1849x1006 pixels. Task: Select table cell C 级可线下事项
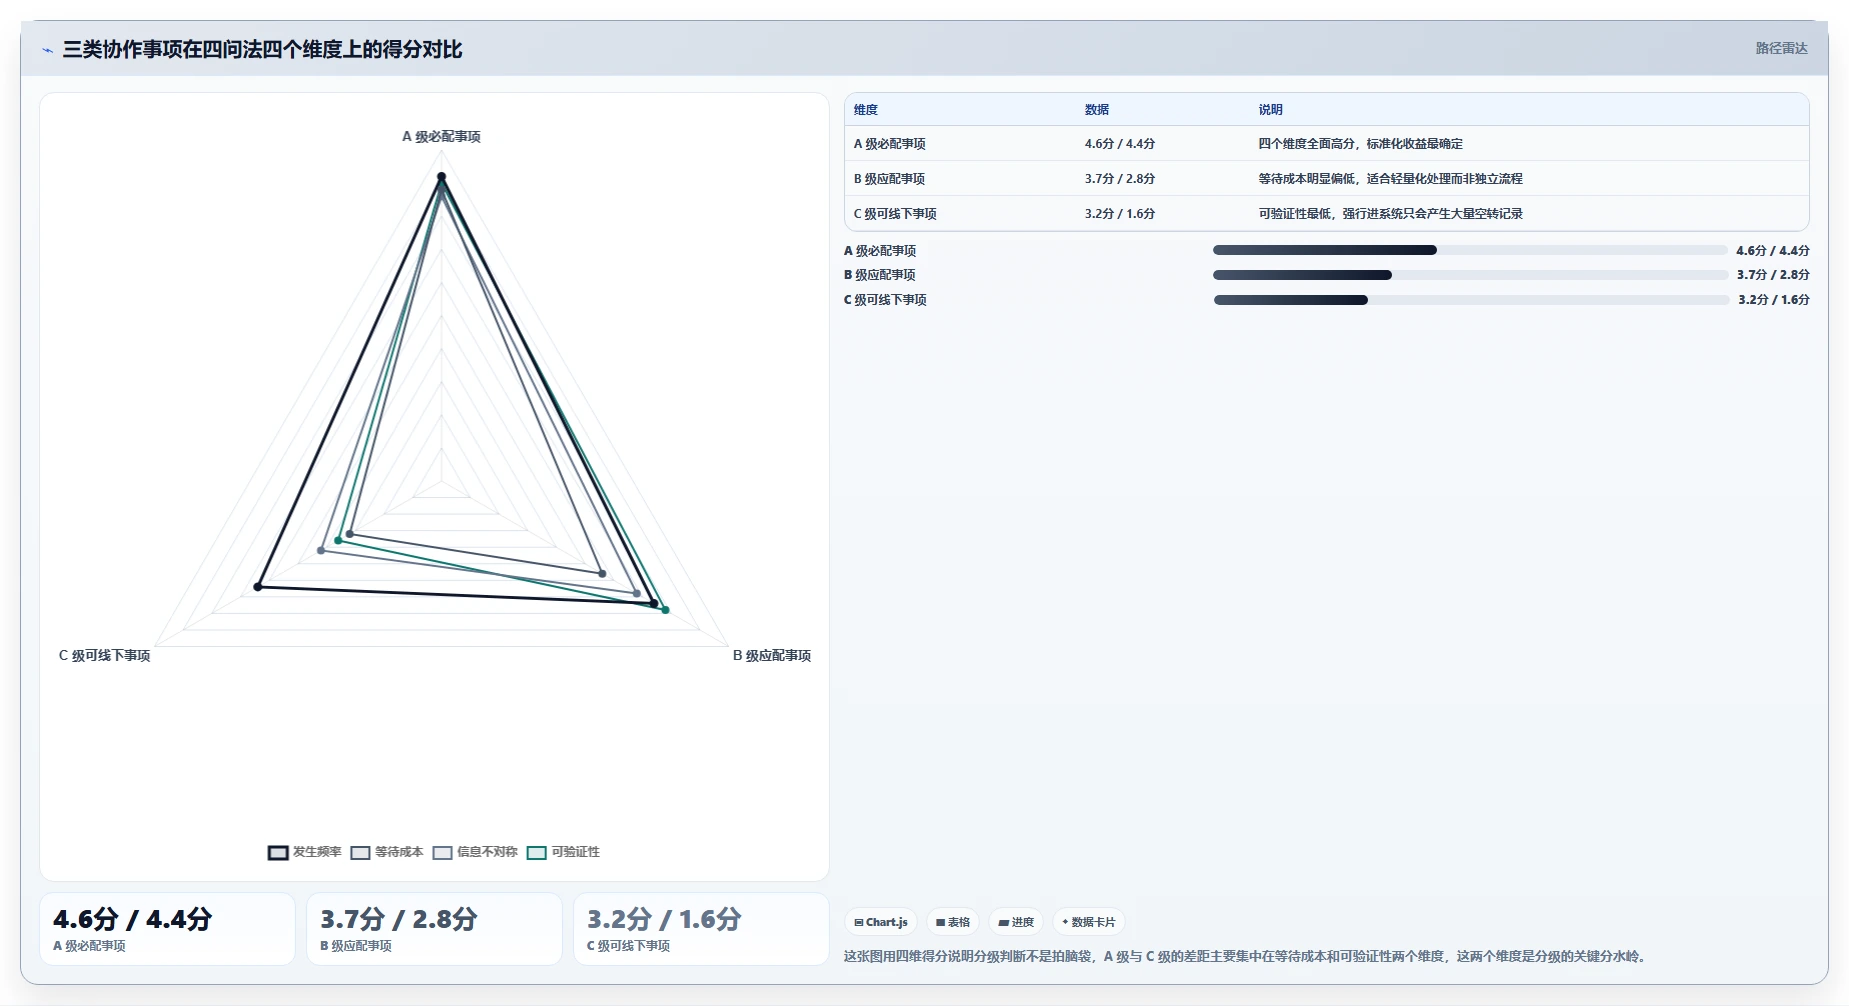(895, 214)
